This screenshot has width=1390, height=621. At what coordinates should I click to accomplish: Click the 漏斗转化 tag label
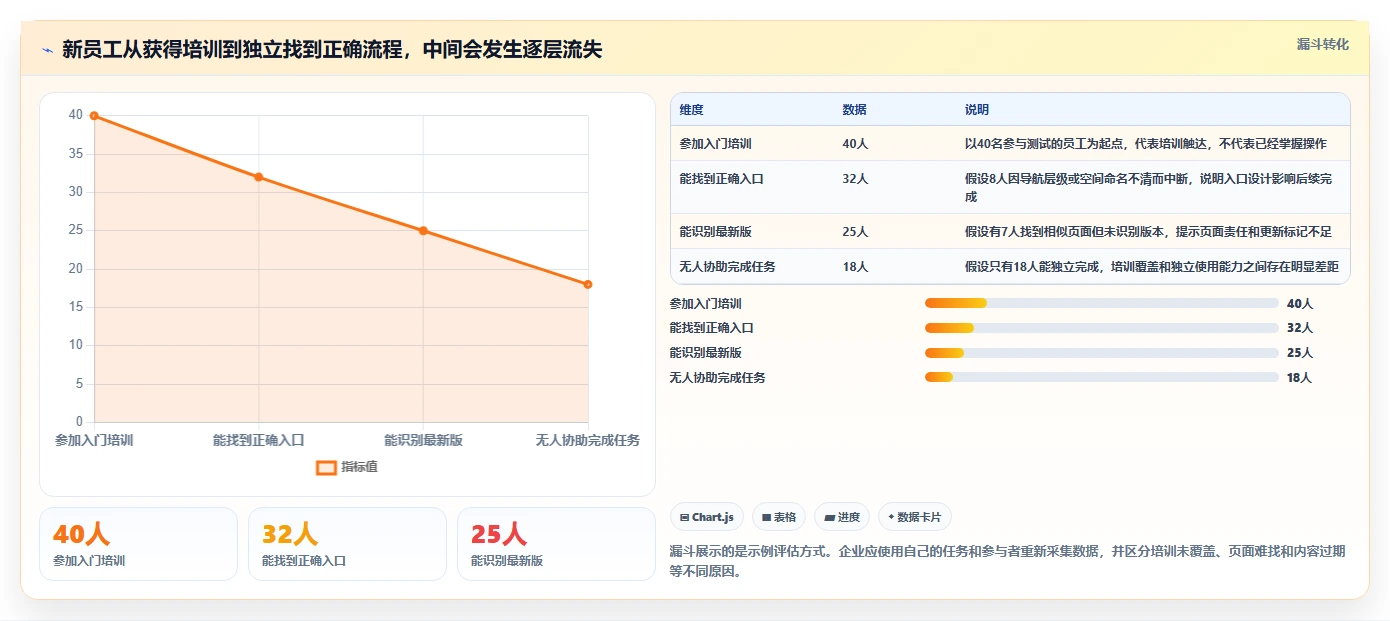pyautogui.click(x=1323, y=44)
